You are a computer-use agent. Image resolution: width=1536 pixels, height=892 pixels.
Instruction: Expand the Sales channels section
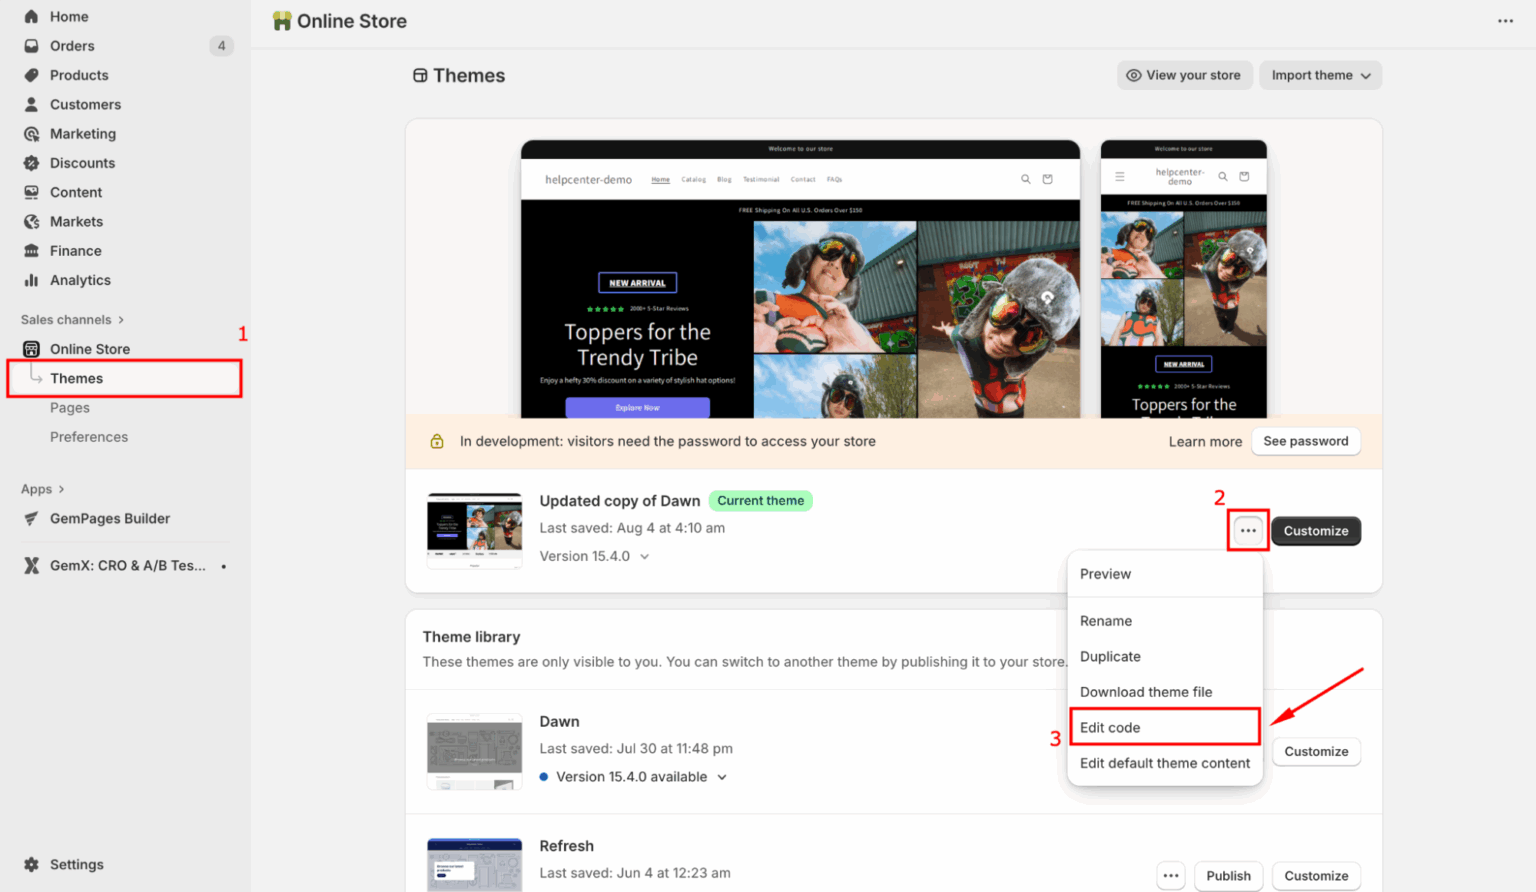click(70, 319)
